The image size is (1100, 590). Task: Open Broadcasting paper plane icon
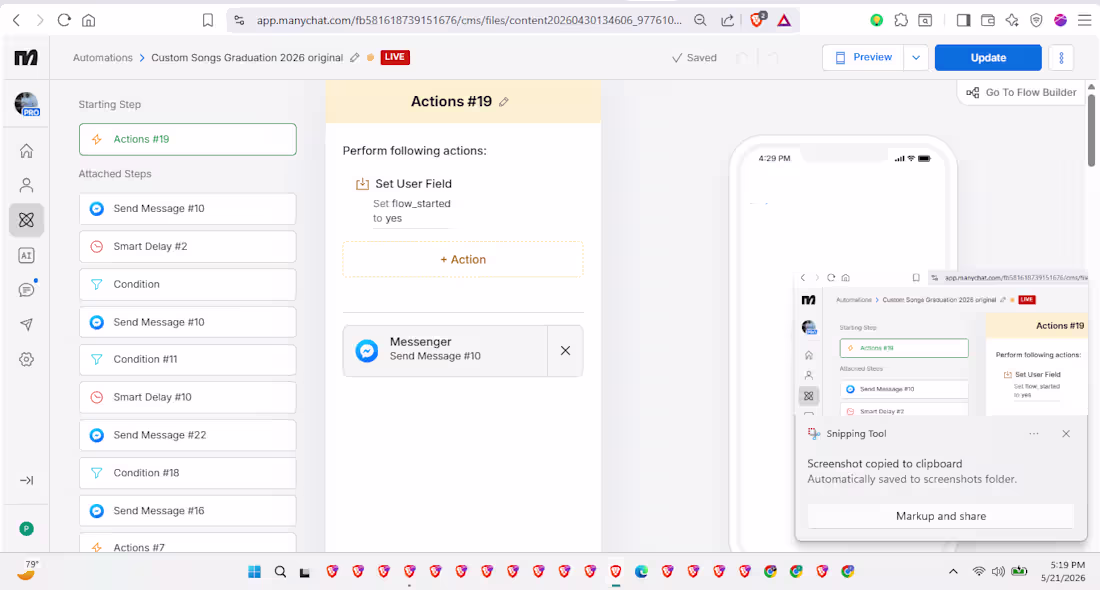pos(26,324)
